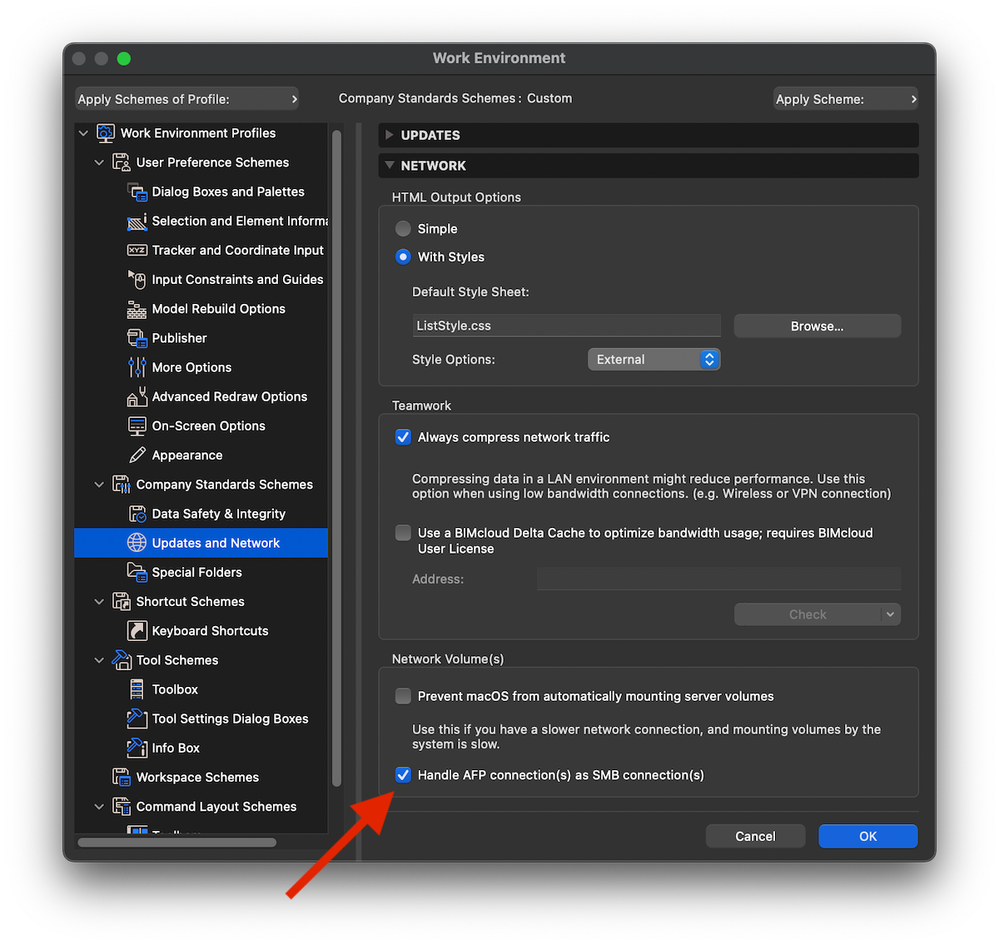Open the Check button dropdown arrow

pyautogui.click(x=890, y=614)
